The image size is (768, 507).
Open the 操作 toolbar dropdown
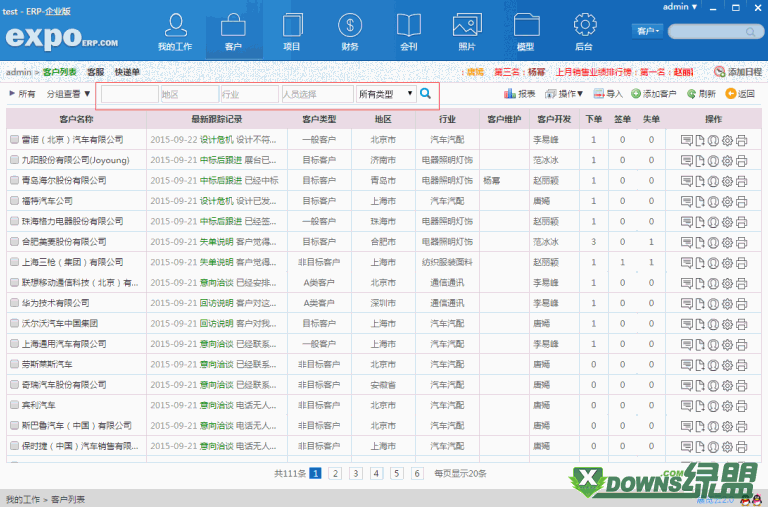pyautogui.click(x=564, y=94)
